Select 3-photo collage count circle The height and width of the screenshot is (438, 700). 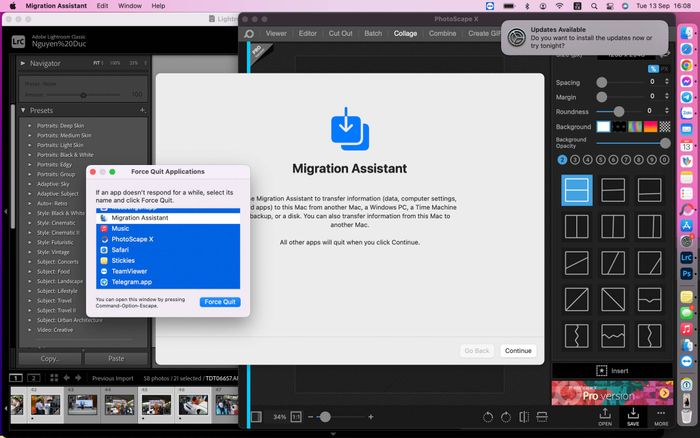pos(575,159)
